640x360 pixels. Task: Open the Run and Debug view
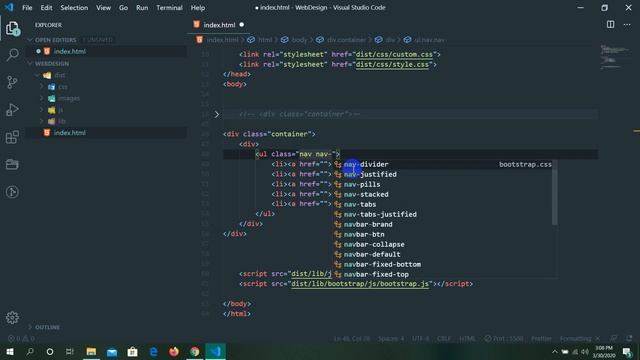pyautogui.click(x=12, y=109)
